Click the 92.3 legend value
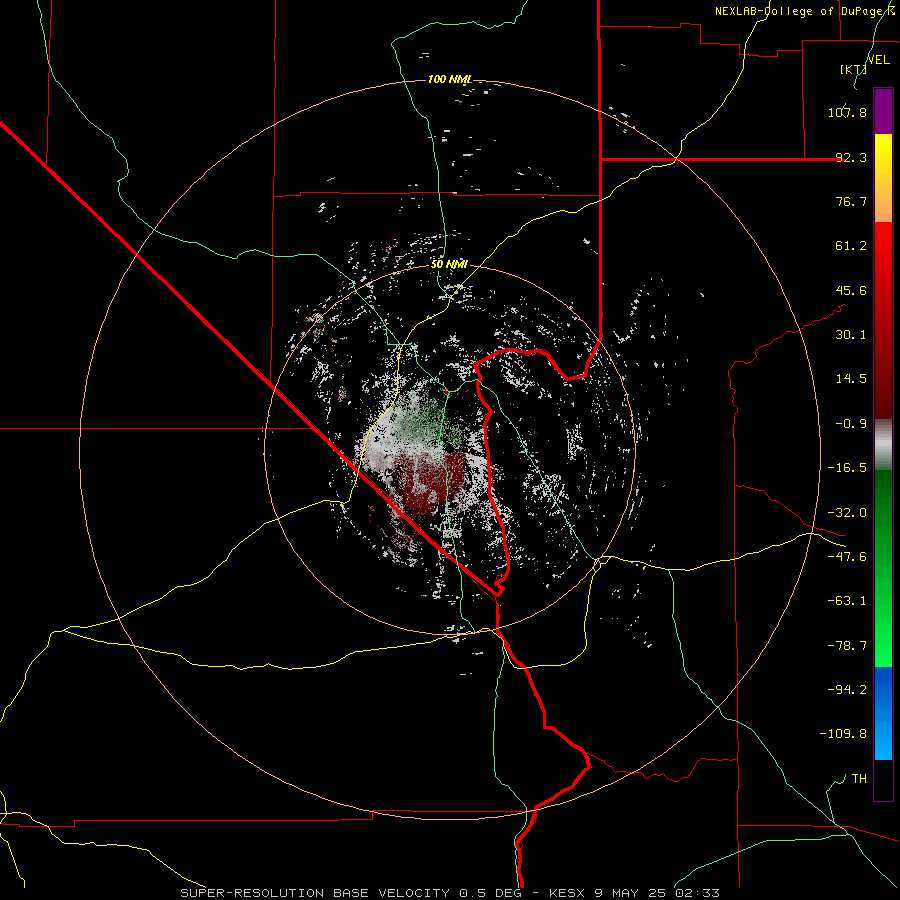900x900 pixels. point(851,157)
